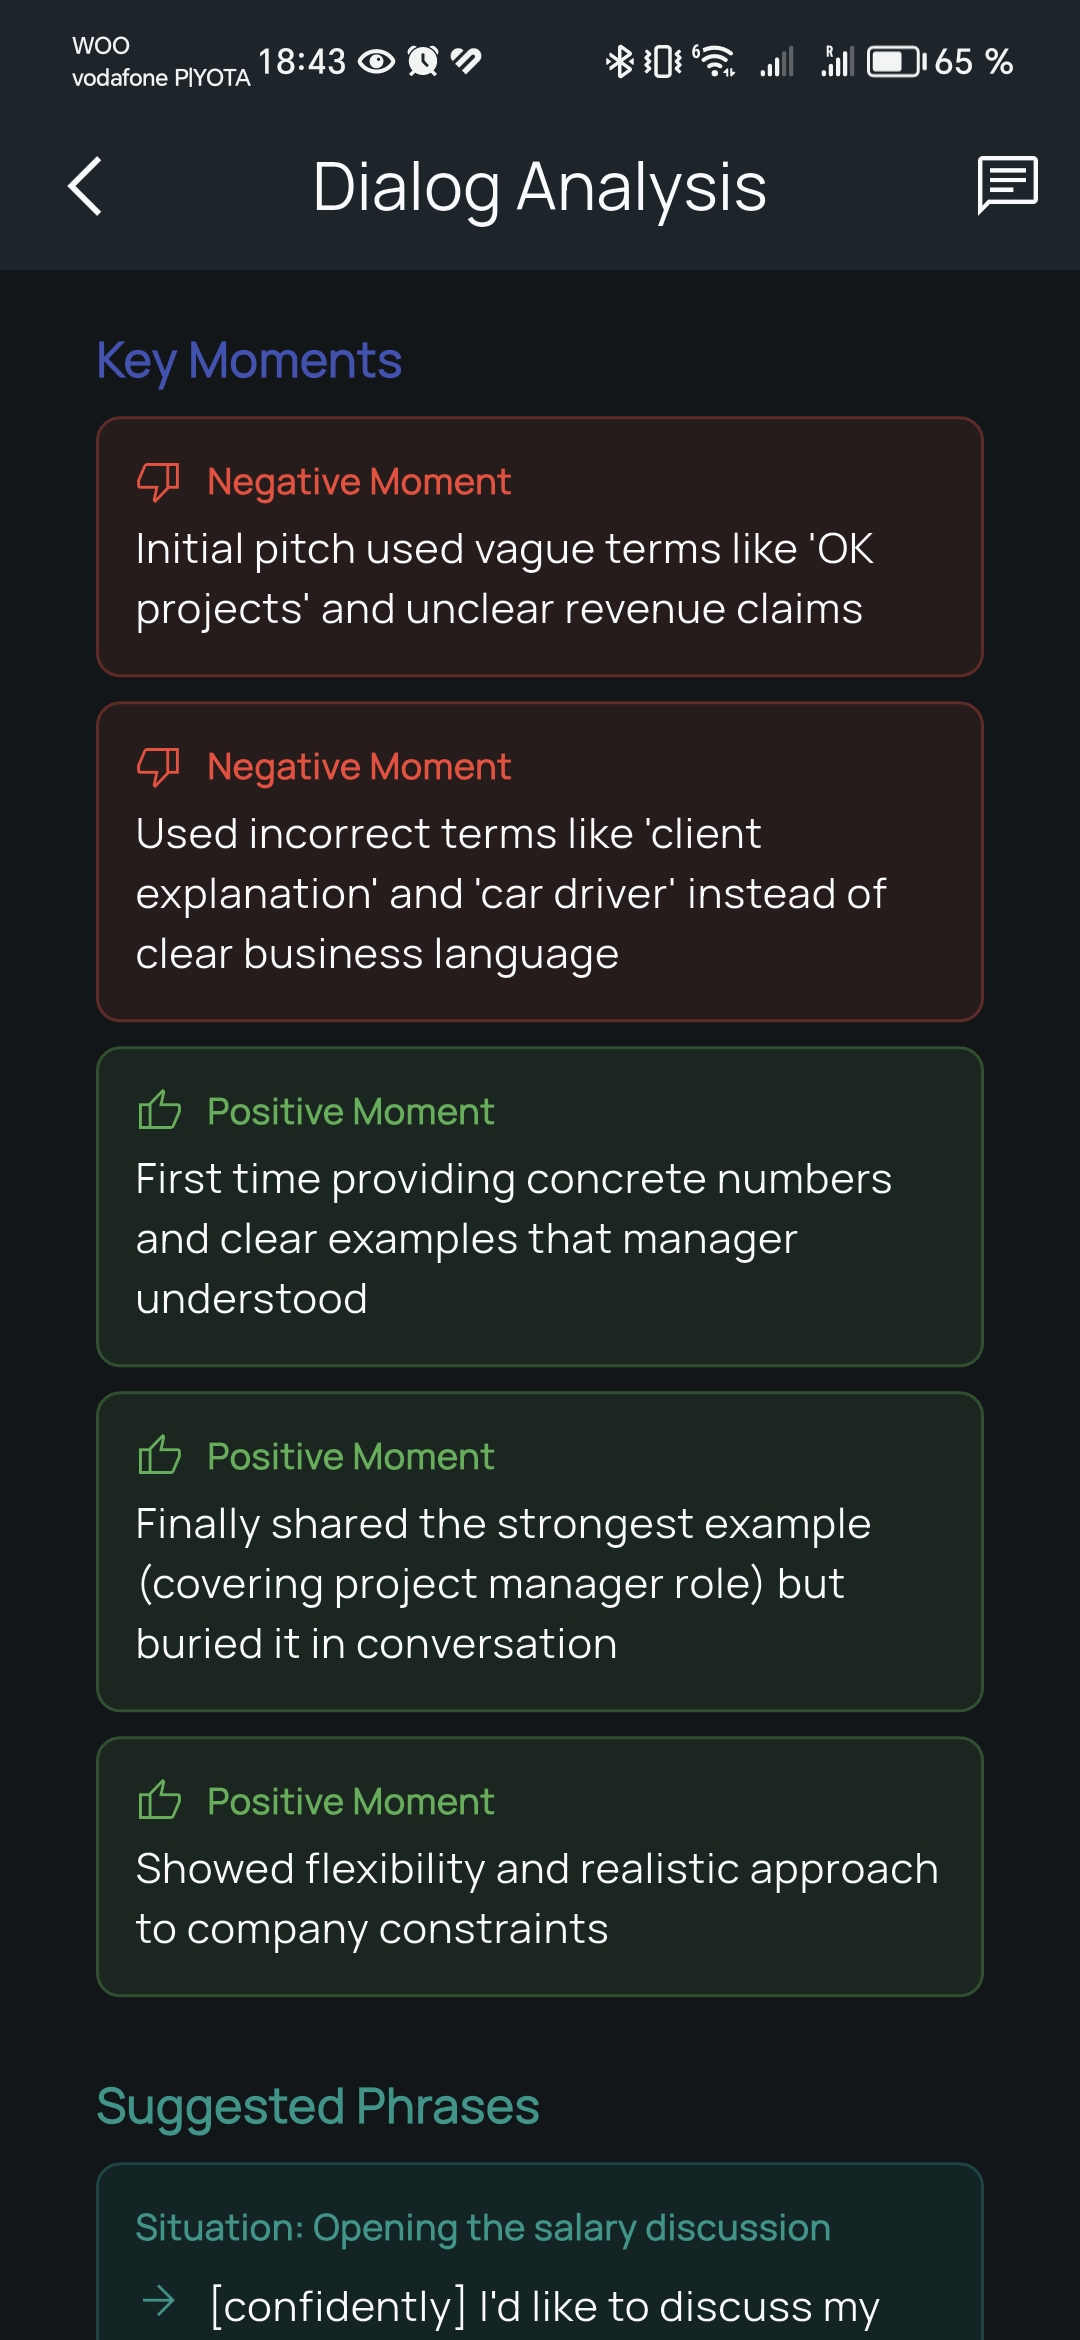Tap thumbs-up icon on flexibility card
The width and height of the screenshot is (1080, 2340).
(159, 1801)
